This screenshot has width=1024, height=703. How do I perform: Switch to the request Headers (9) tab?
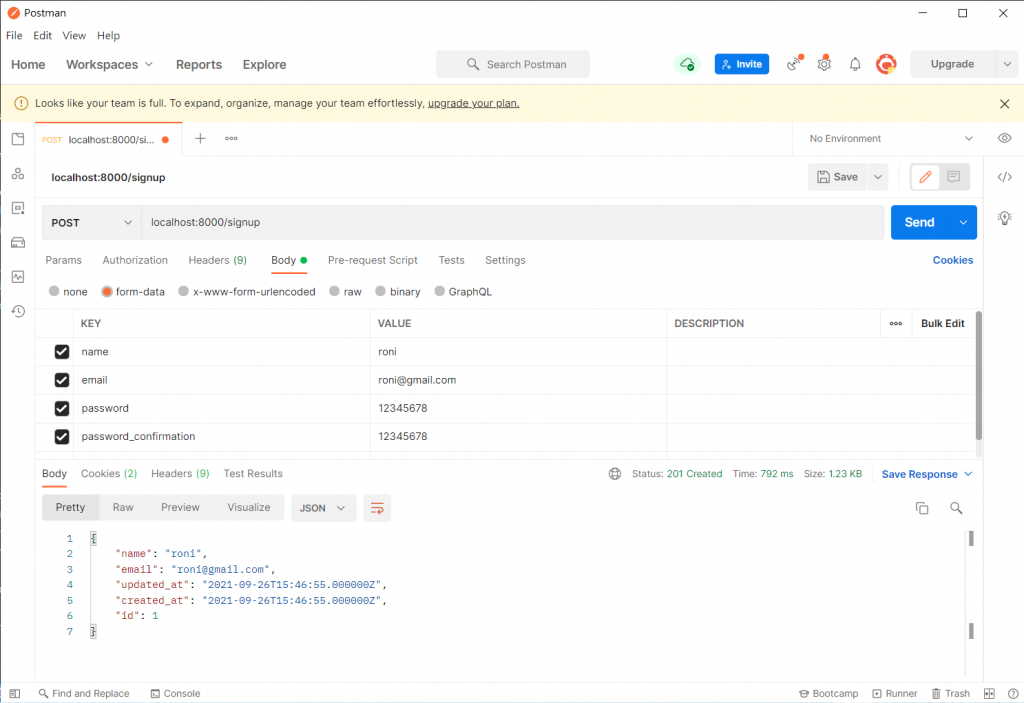[217, 260]
